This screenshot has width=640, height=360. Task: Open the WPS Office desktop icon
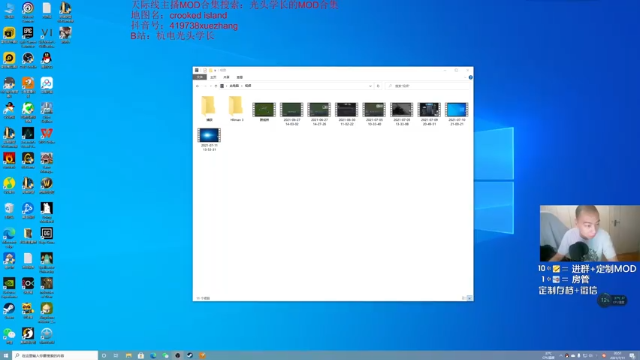pos(47,136)
